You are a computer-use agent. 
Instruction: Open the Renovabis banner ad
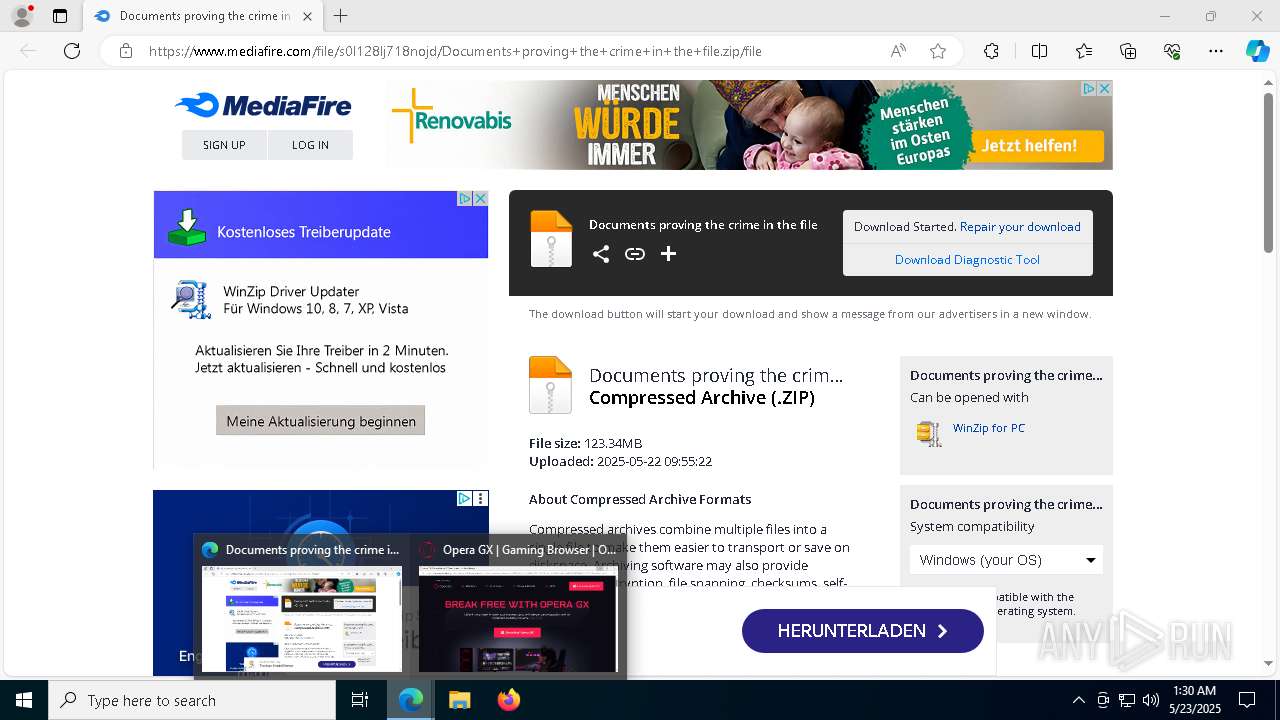point(749,125)
